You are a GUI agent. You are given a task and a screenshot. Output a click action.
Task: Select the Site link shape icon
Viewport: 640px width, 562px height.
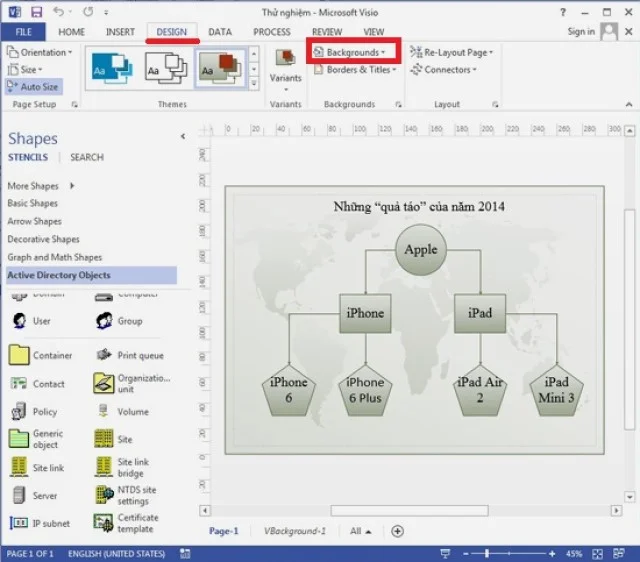19,467
